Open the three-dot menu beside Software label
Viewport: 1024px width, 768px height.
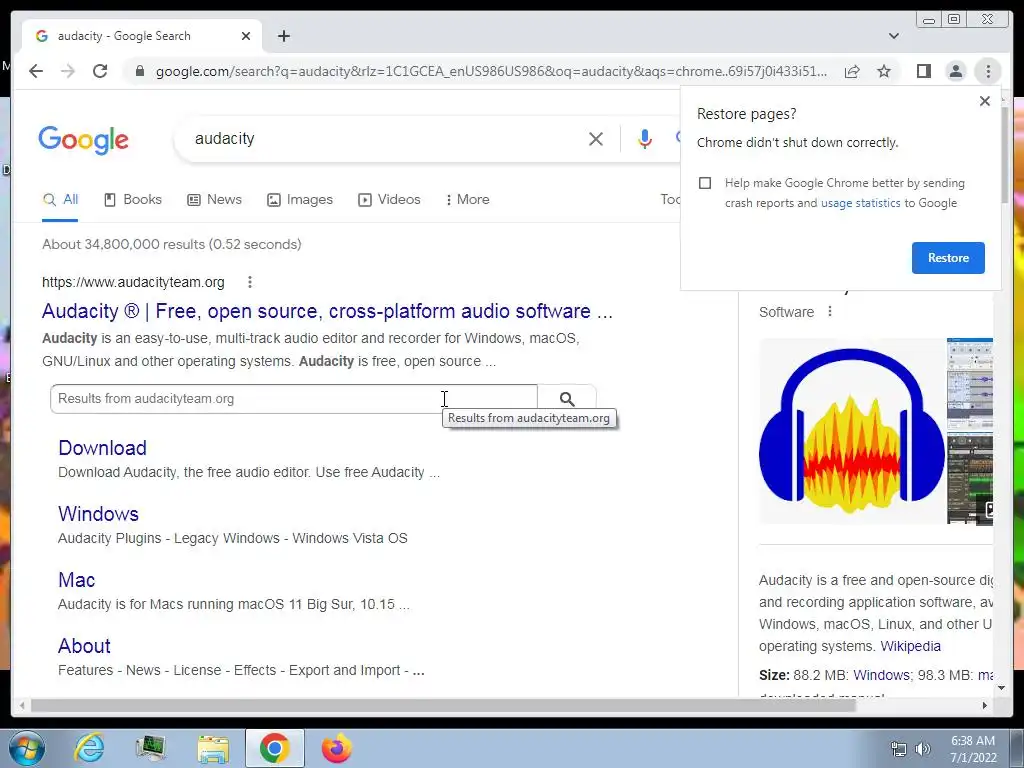[x=829, y=312]
